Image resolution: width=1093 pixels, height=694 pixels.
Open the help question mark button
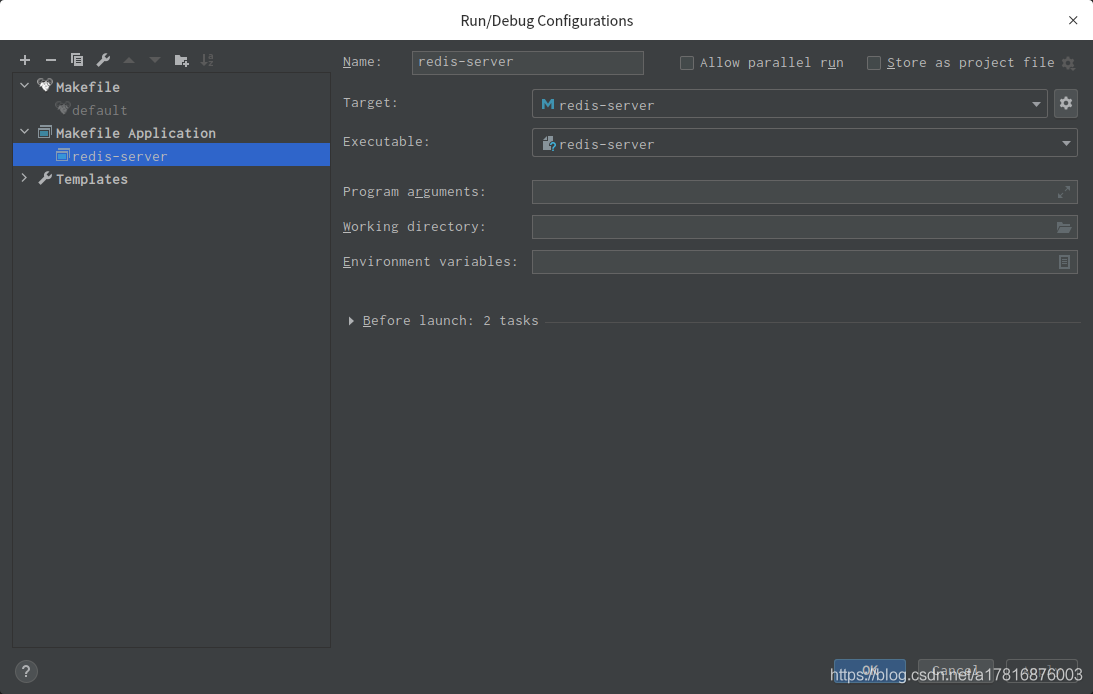(x=26, y=671)
